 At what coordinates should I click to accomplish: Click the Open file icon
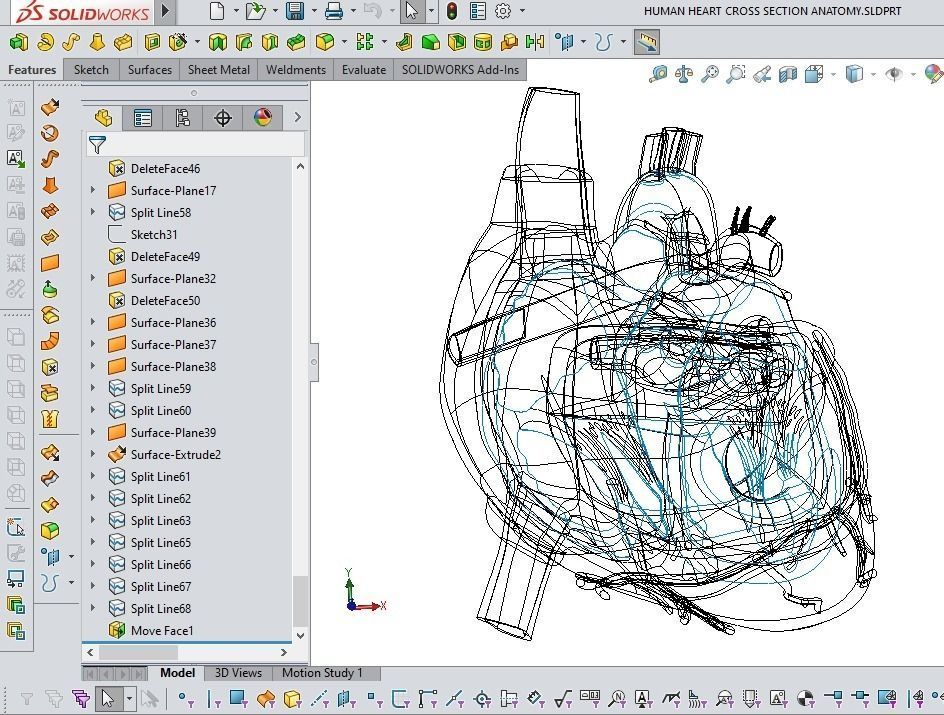coord(256,11)
